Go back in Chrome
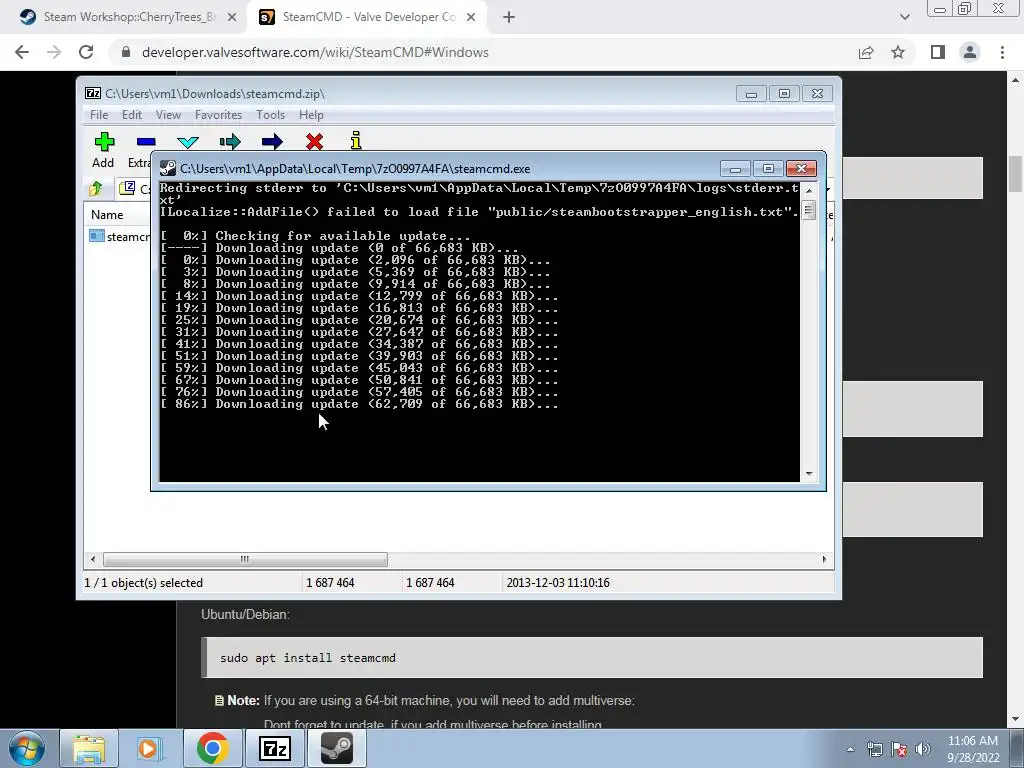 tap(22, 52)
